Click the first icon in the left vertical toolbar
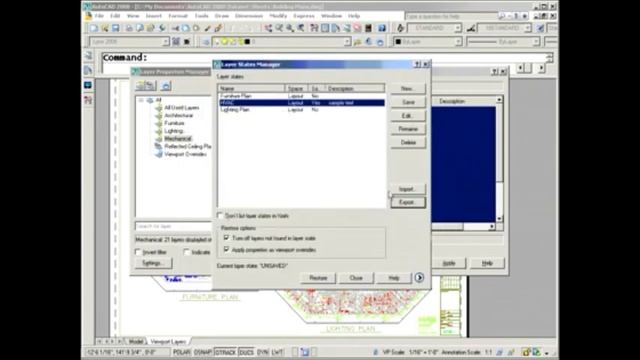This screenshot has height=360, width=640. [88, 55]
